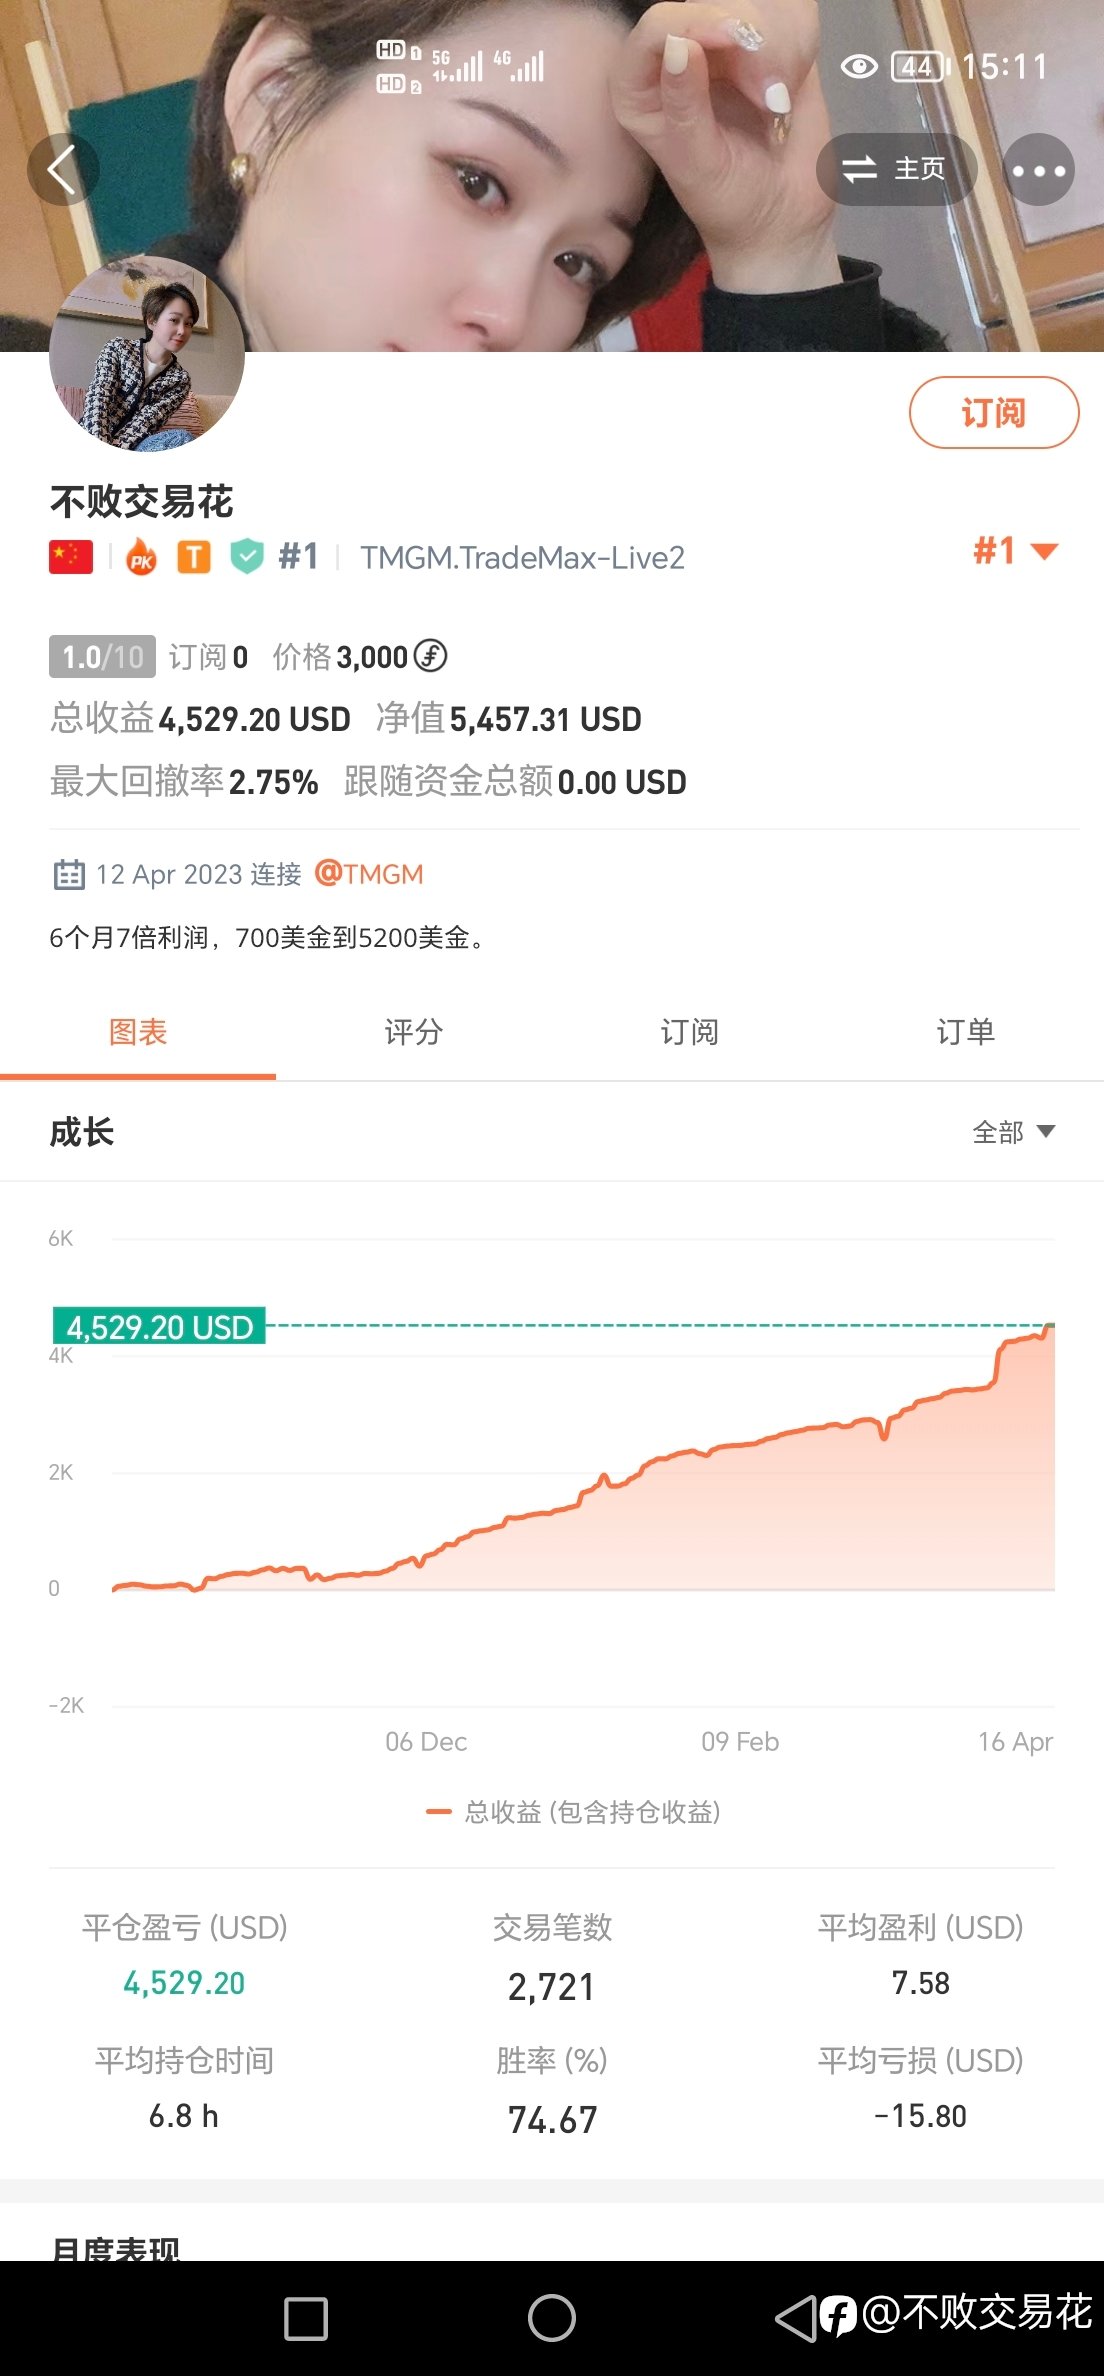Tap the PK flame badge icon
Viewport: 1104px width, 2376px height.
142,557
